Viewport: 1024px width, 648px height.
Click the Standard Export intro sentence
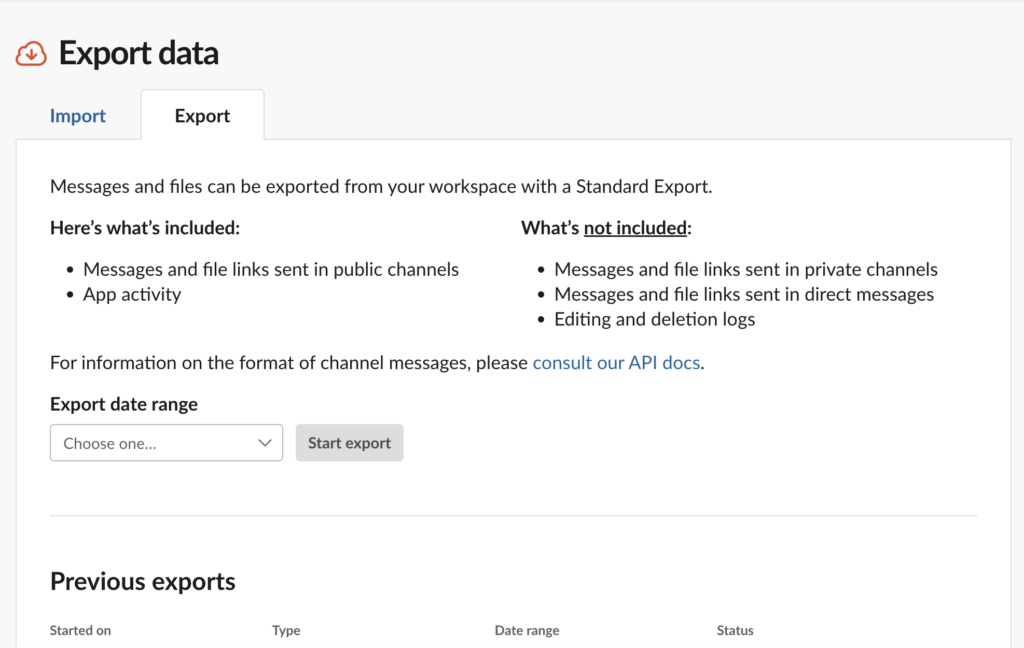tap(381, 187)
